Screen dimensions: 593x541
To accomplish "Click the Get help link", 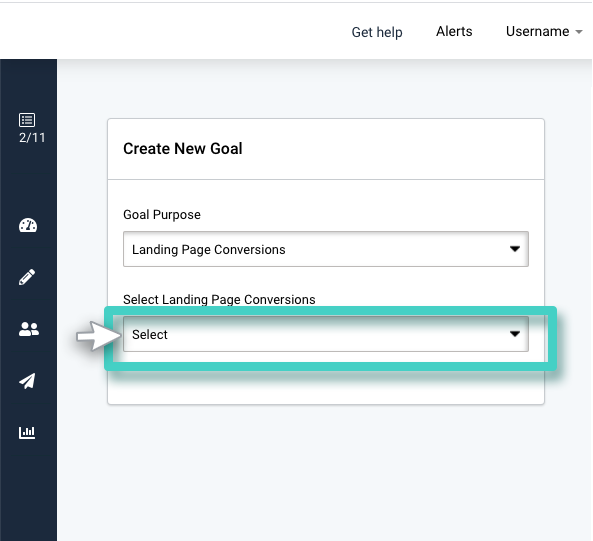I will (x=377, y=32).
